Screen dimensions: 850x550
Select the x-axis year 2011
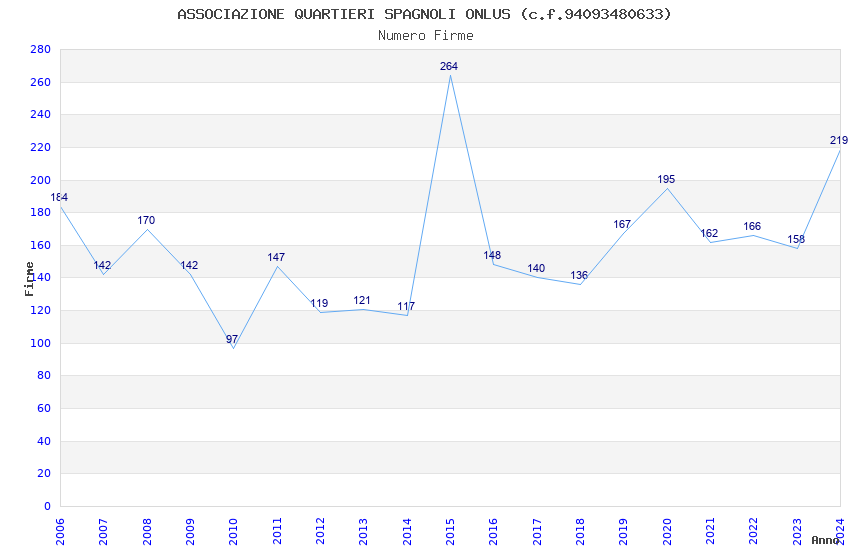(277, 532)
